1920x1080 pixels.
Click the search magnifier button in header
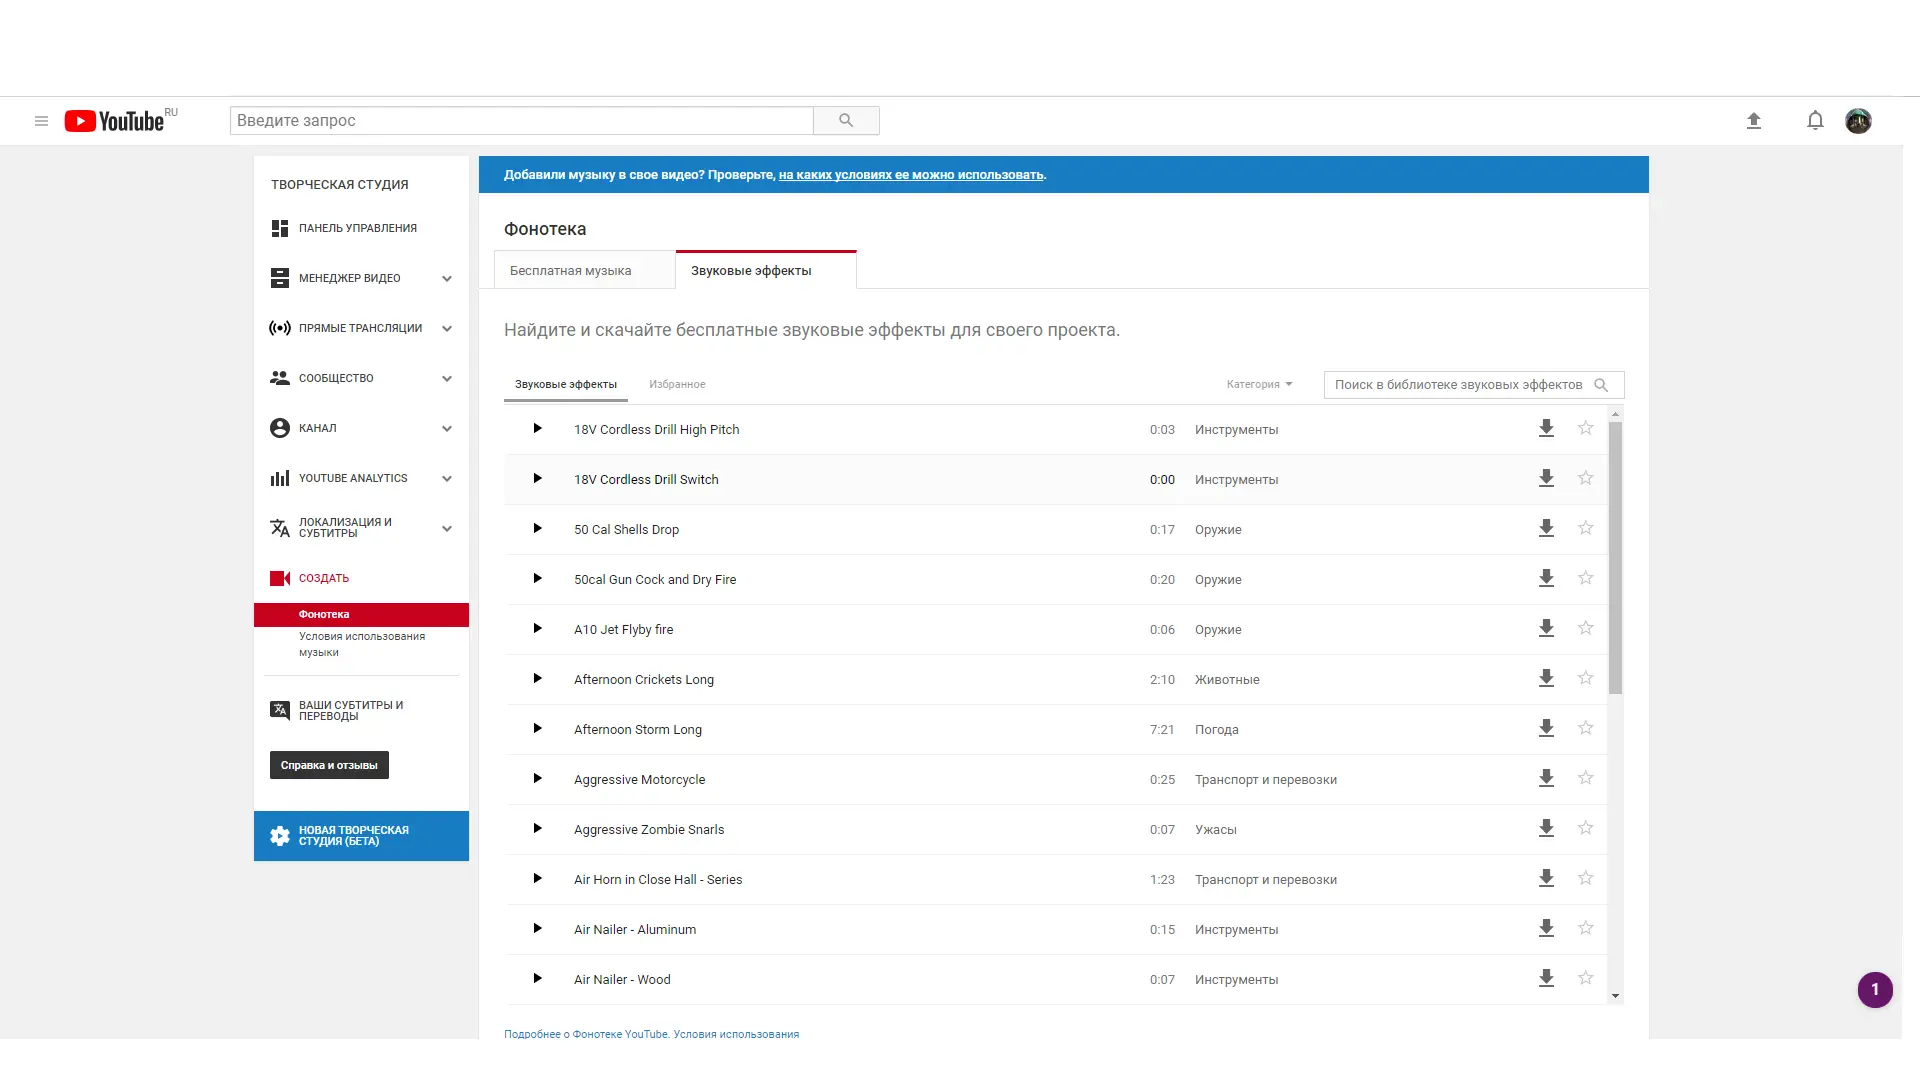(846, 121)
